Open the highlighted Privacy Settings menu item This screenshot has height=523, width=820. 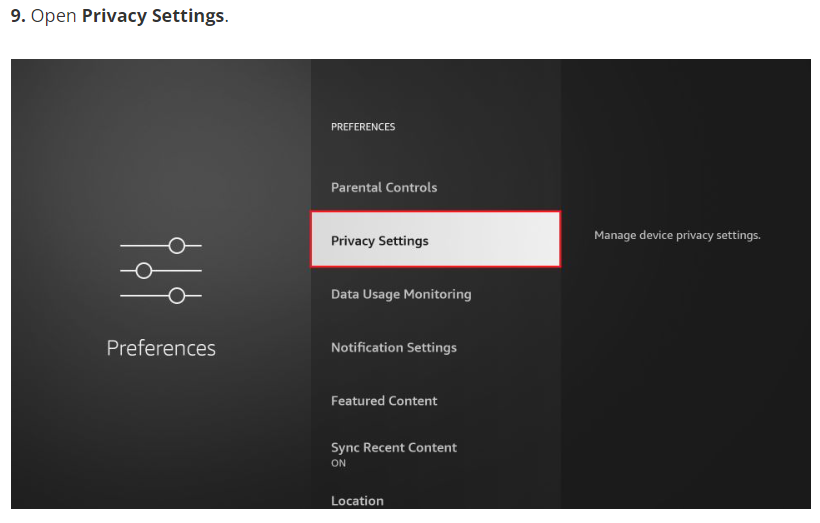(x=435, y=240)
